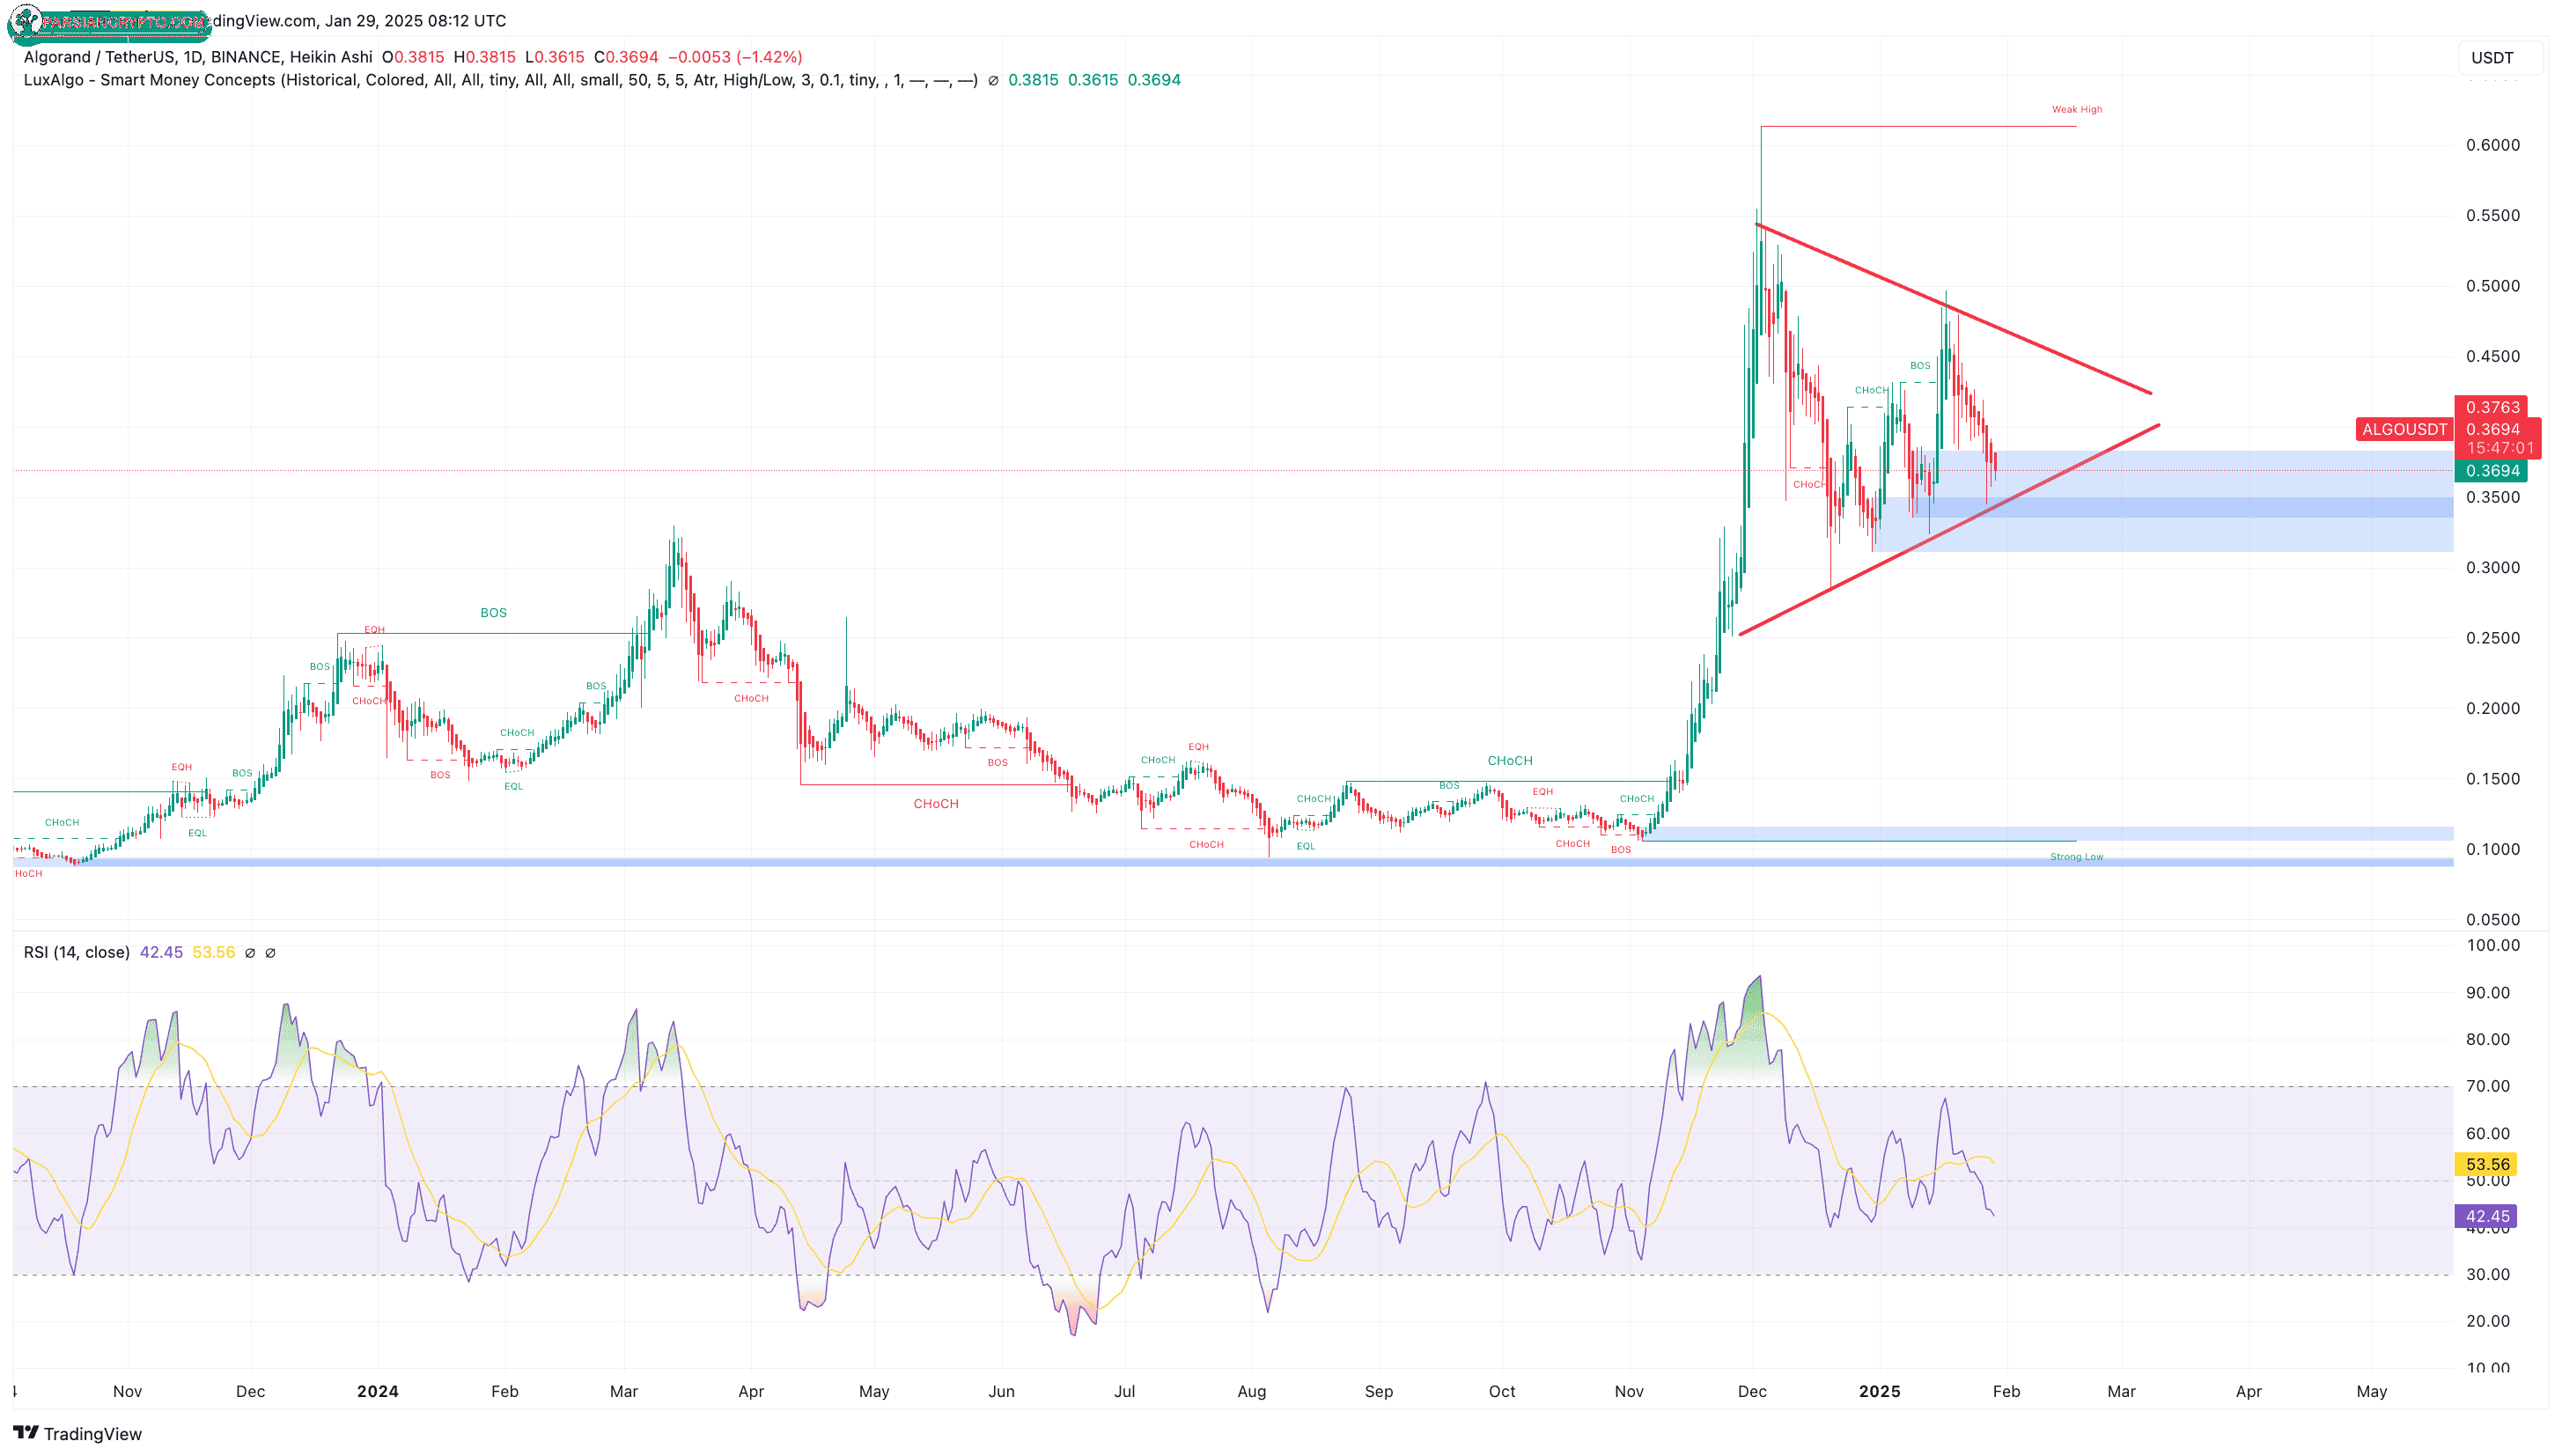
Task: Select the green 0.3694 price tag
Action: (2491, 471)
